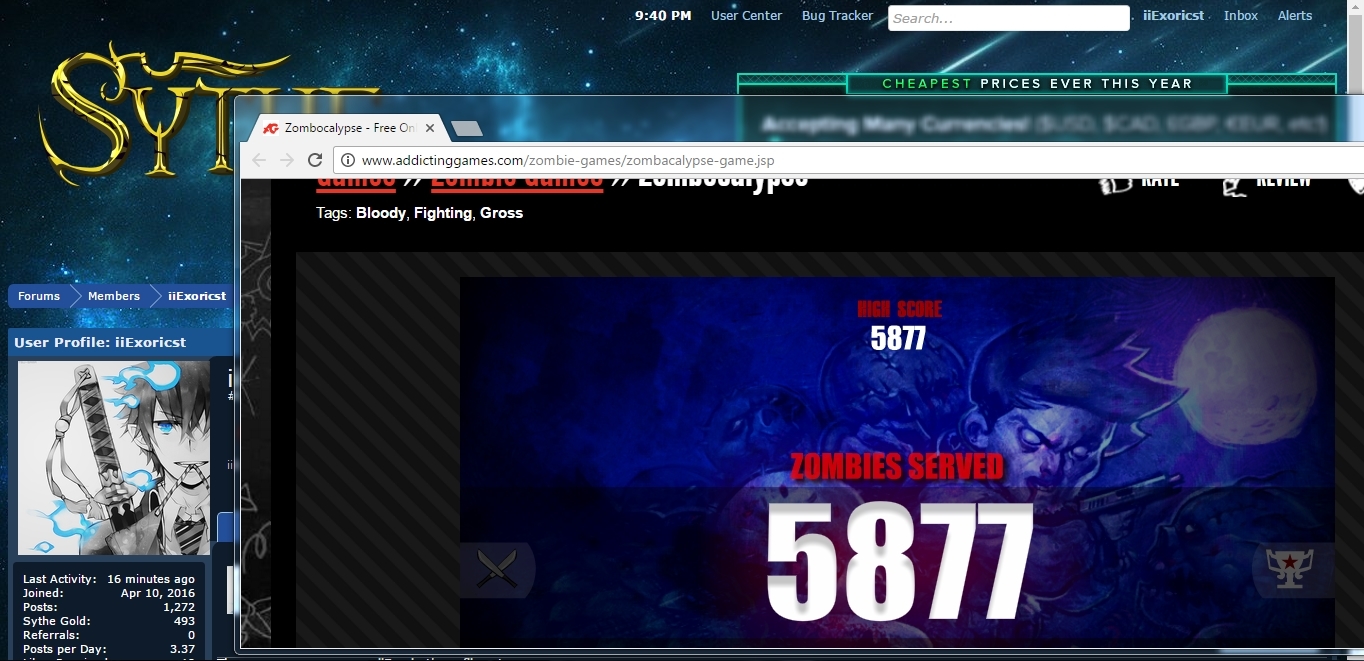This screenshot has width=1364, height=661.
Task: Click the Posts per Day 3.37 value
Action: 183,649
